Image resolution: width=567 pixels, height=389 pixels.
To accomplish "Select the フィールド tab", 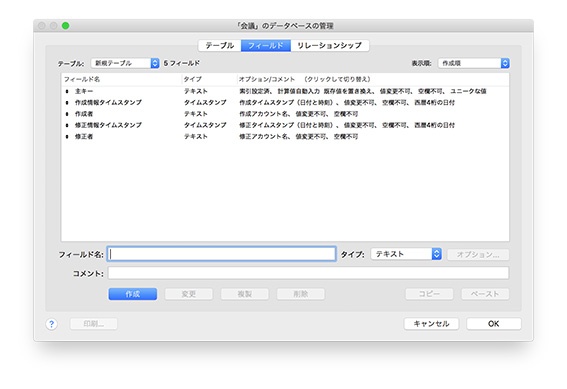I will tap(266, 46).
